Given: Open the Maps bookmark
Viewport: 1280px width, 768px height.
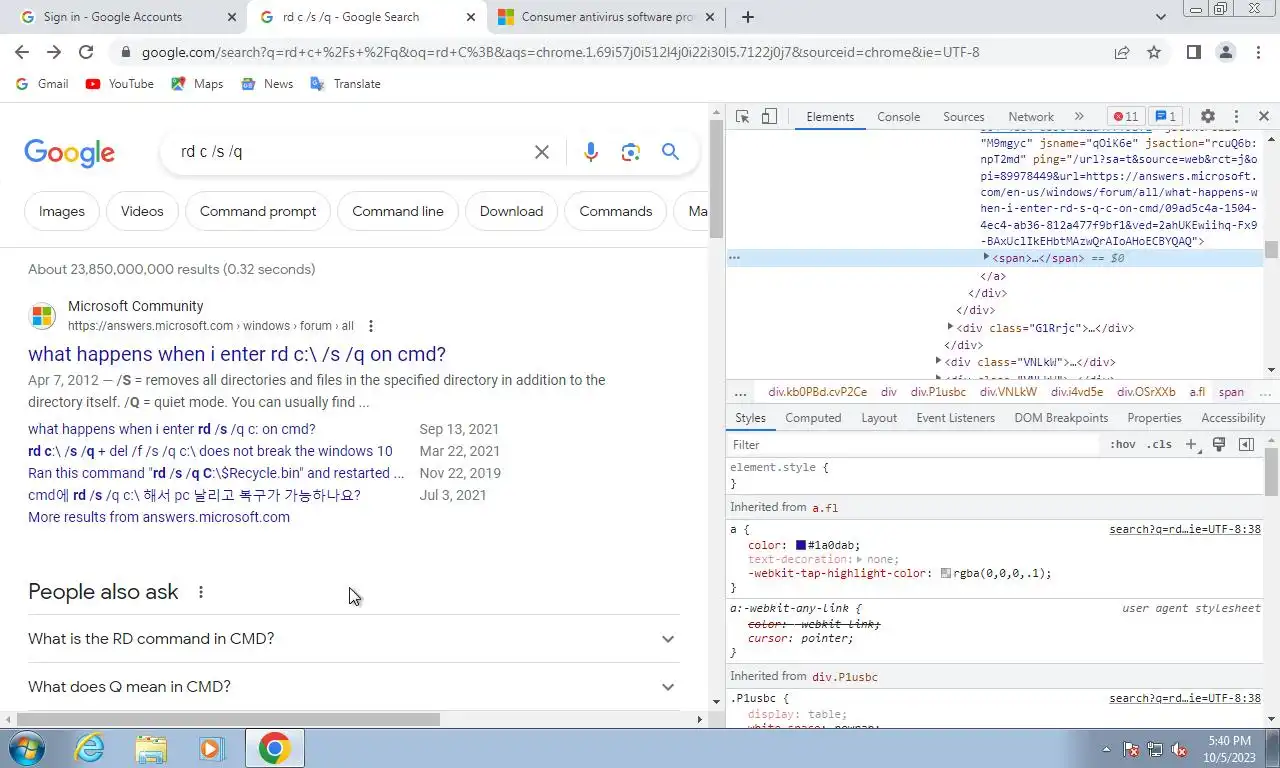Looking at the screenshot, I should [x=197, y=84].
